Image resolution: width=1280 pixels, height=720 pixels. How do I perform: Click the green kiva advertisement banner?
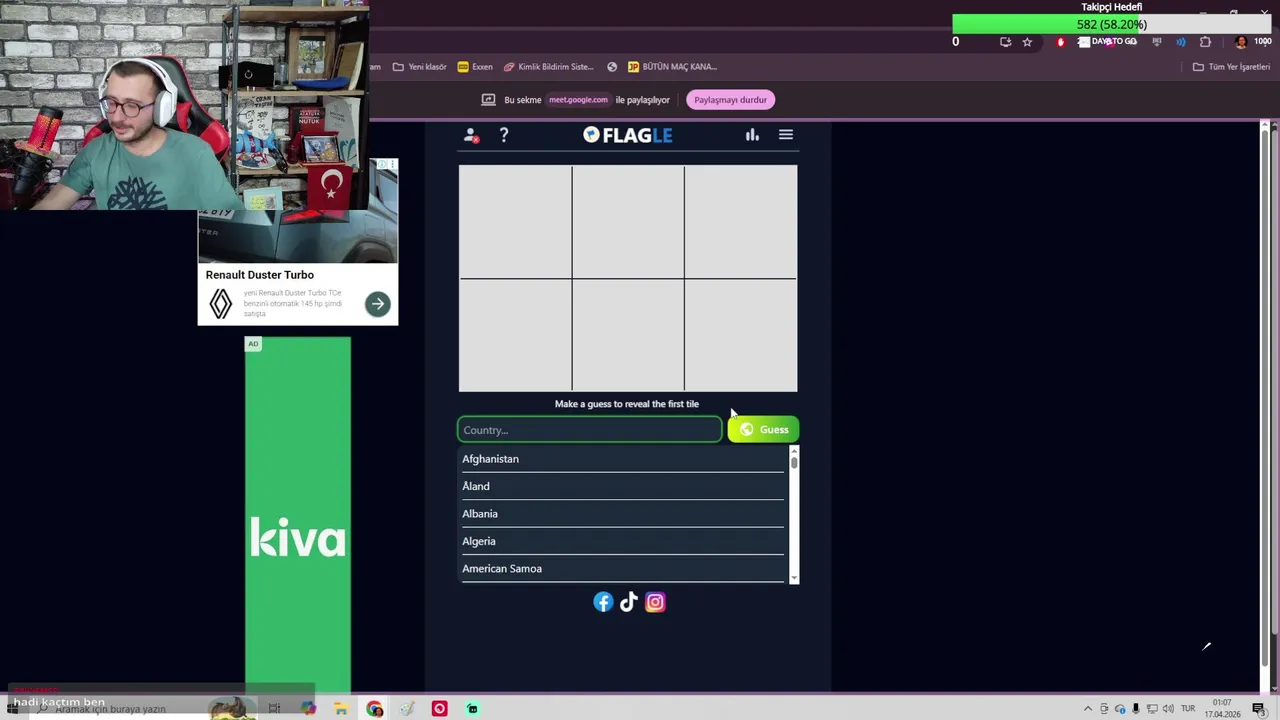click(298, 514)
